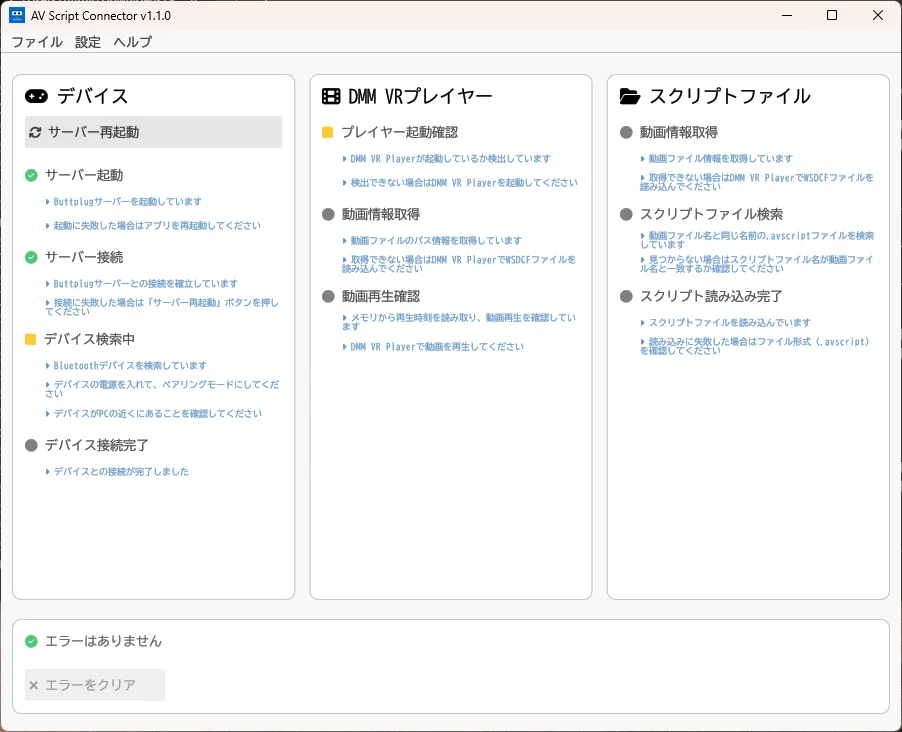Click the サーバー起動 step heading
The image size is (902, 732).
point(84,175)
